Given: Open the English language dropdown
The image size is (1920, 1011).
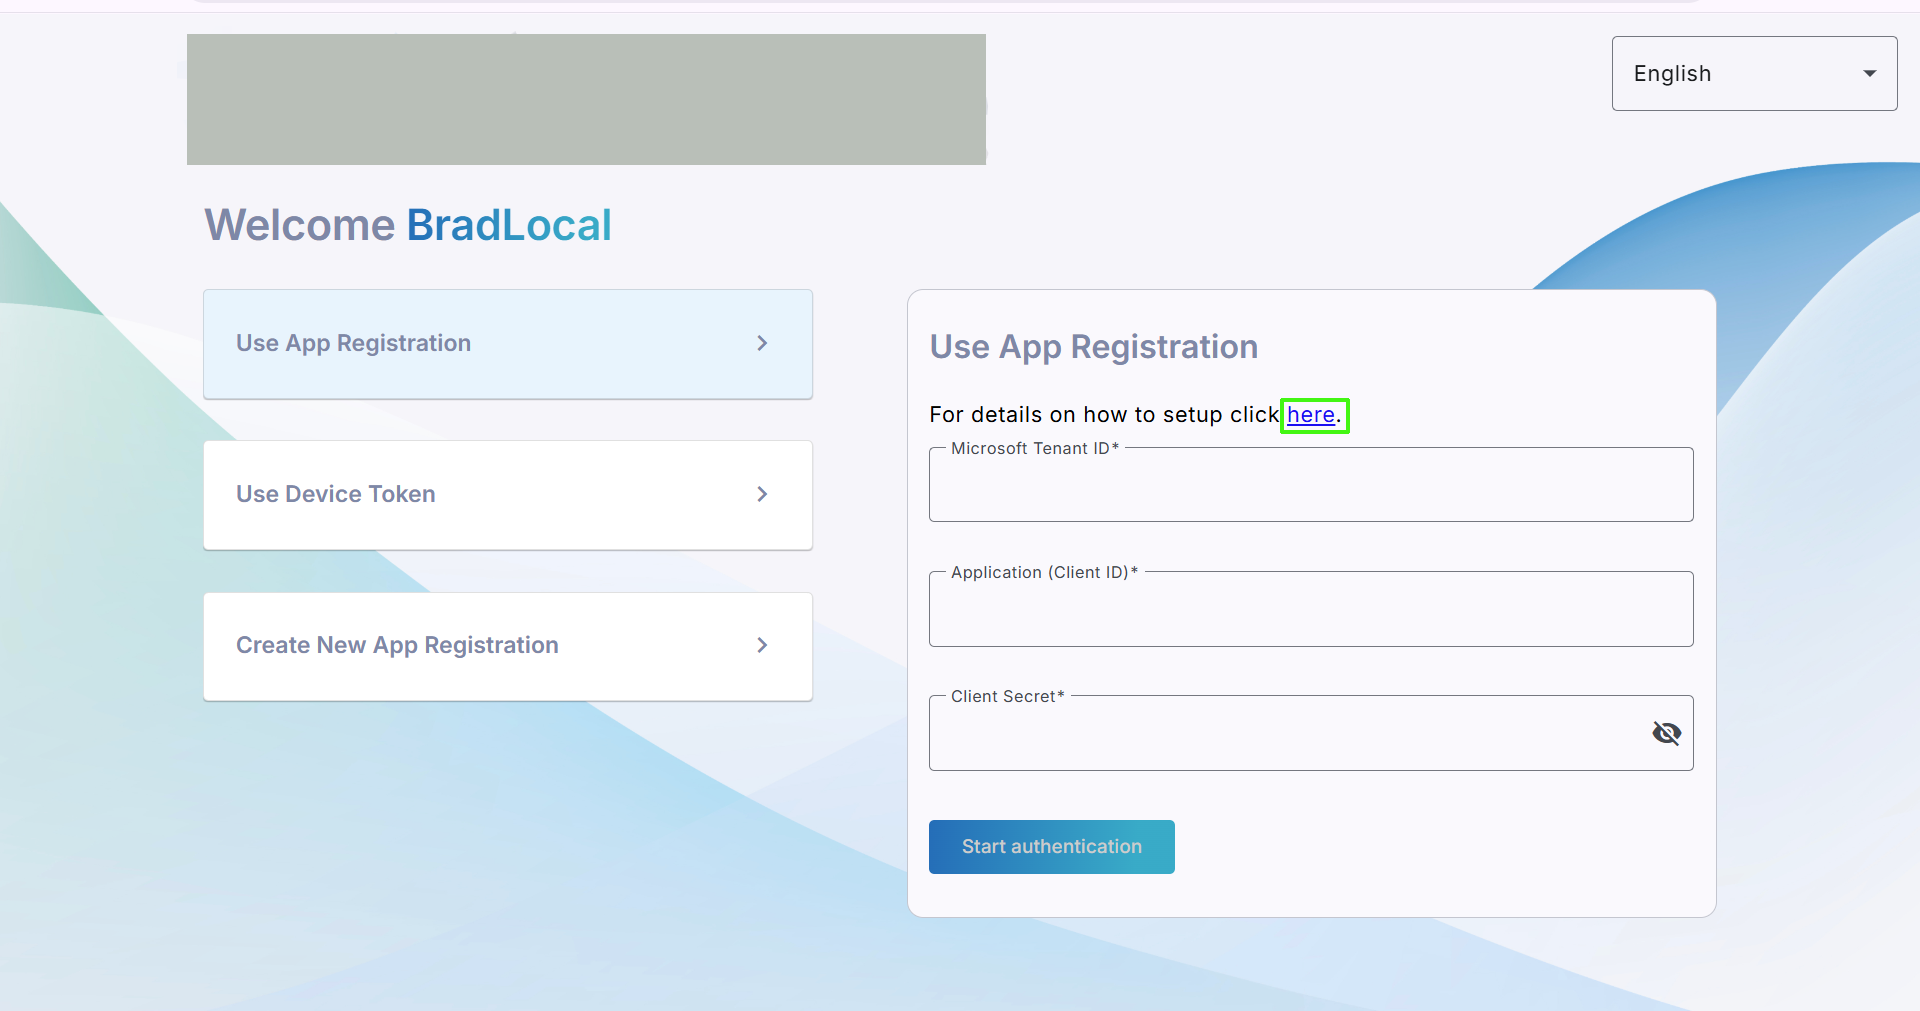Looking at the screenshot, I should pos(1752,73).
